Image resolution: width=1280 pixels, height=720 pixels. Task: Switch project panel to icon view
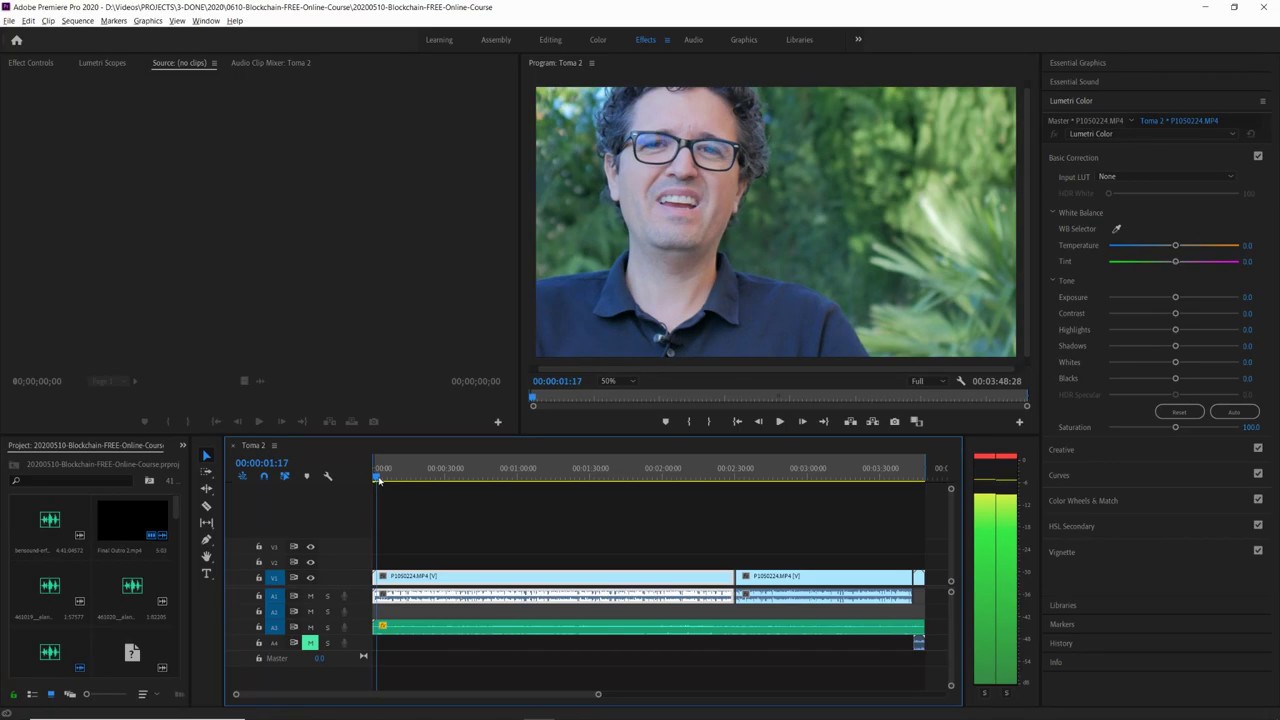pyautogui.click(x=51, y=694)
